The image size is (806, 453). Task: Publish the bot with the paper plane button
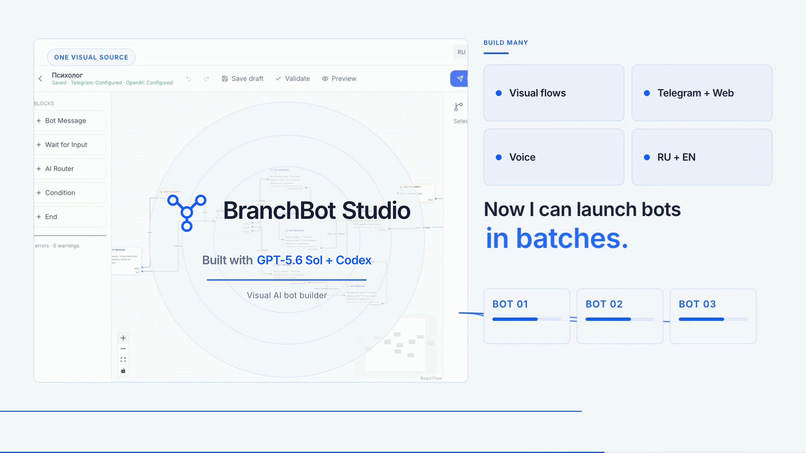459,79
